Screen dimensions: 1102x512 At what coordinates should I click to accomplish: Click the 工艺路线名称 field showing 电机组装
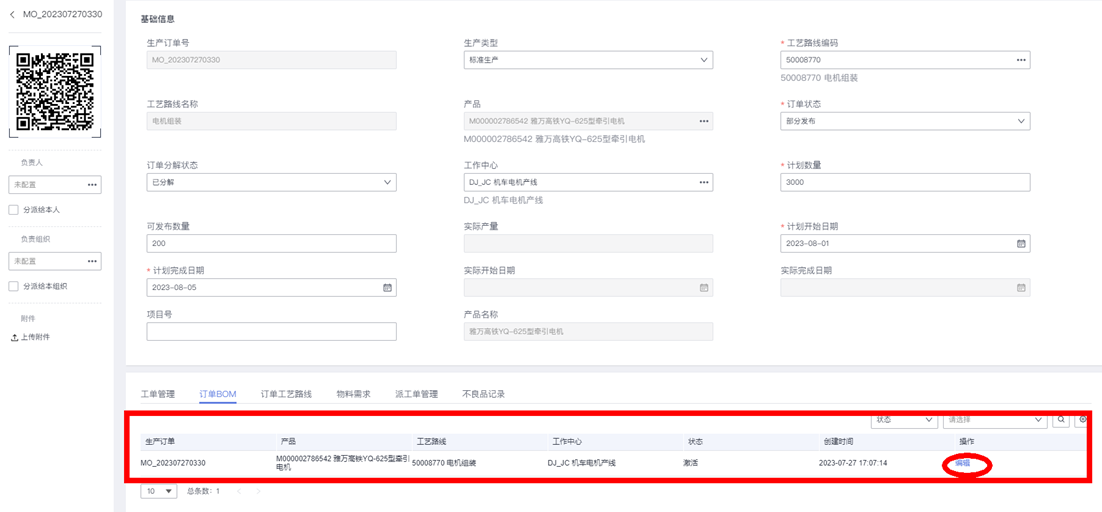pyautogui.click(x=271, y=122)
